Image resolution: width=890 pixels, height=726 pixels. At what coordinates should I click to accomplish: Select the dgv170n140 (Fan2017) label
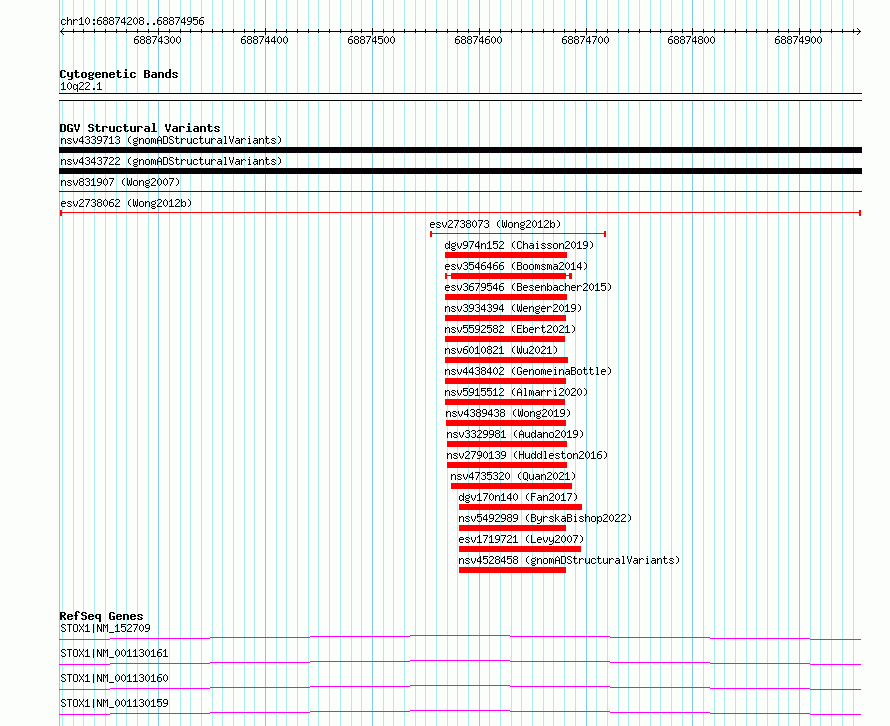518,497
